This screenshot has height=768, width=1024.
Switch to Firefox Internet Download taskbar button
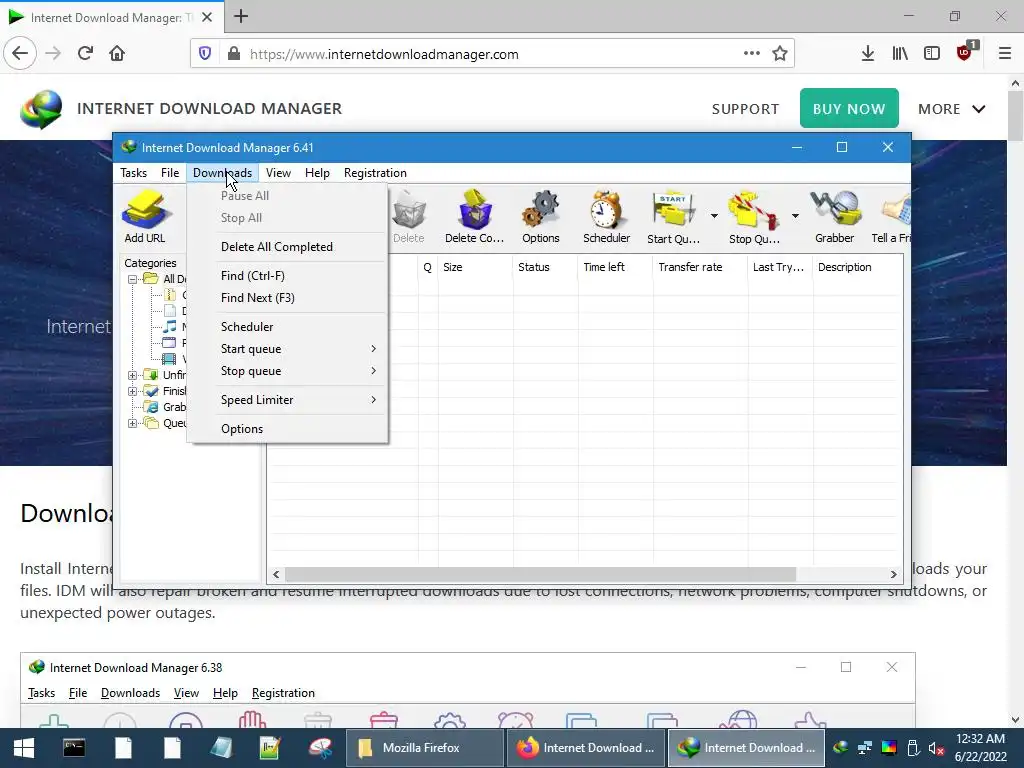tap(586, 748)
